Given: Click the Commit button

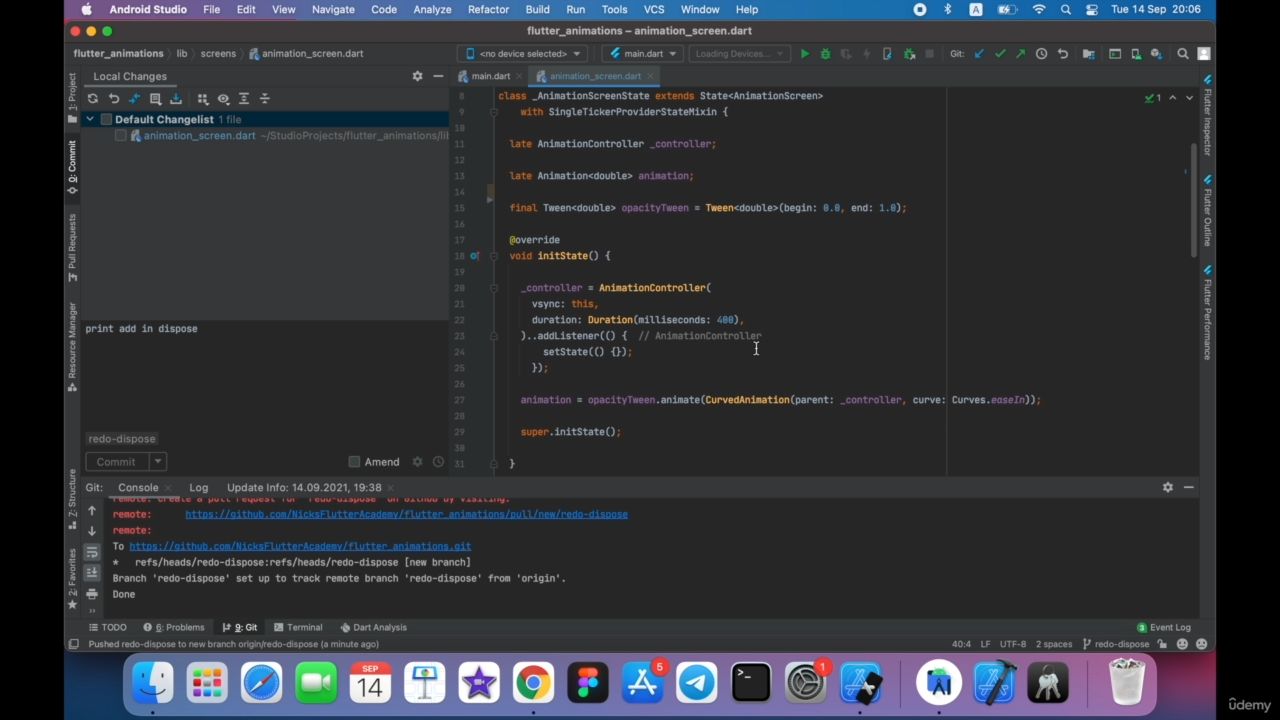Looking at the screenshot, I should 116,462.
